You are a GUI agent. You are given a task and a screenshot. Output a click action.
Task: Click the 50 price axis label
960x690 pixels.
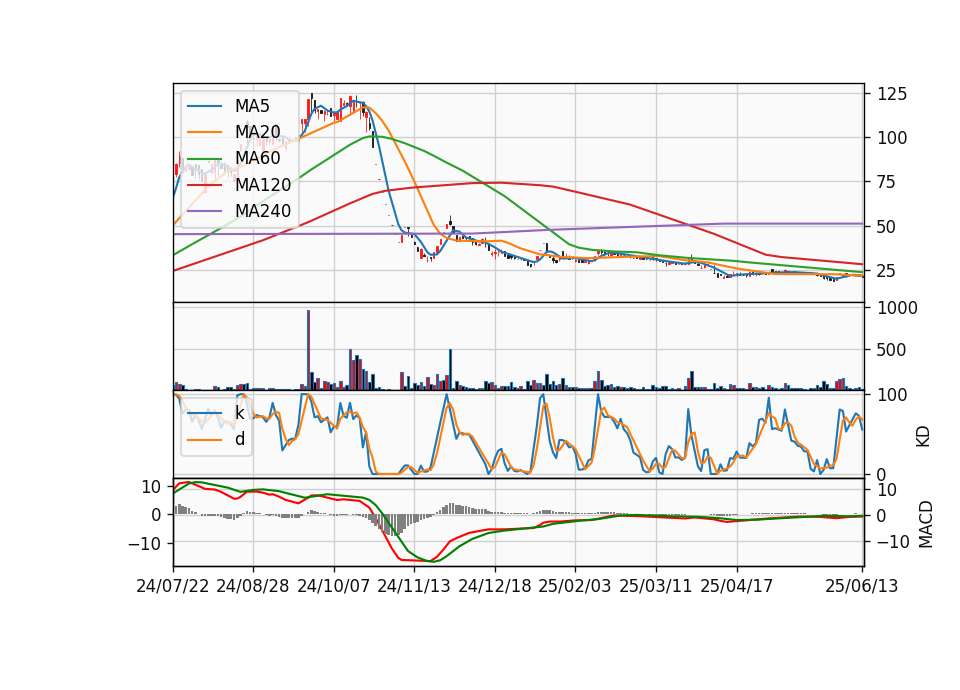[x=887, y=227]
